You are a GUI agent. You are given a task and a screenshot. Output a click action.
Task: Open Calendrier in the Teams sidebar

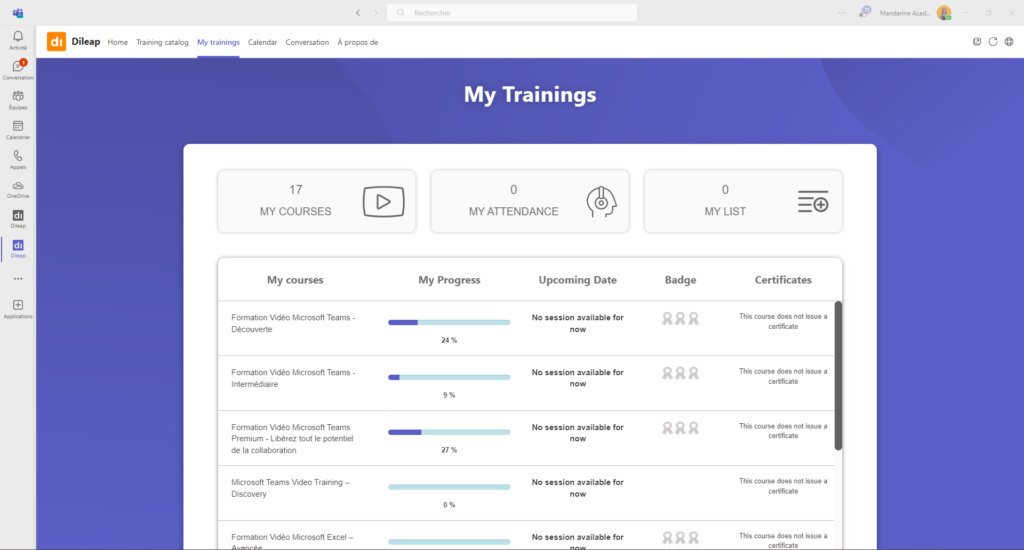[x=18, y=129]
